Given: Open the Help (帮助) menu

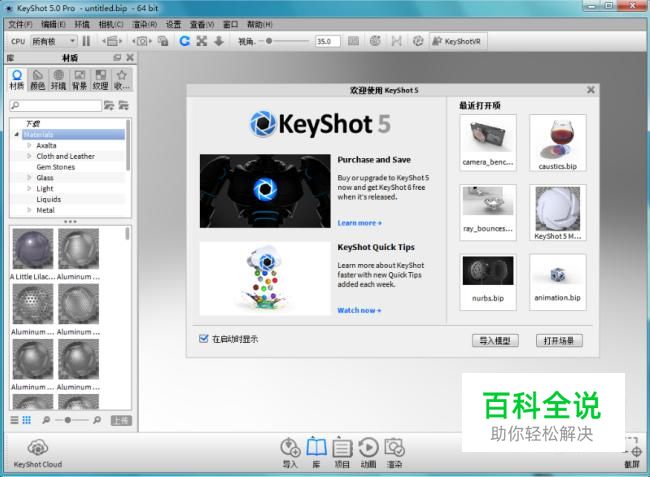Looking at the screenshot, I should [260, 24].
